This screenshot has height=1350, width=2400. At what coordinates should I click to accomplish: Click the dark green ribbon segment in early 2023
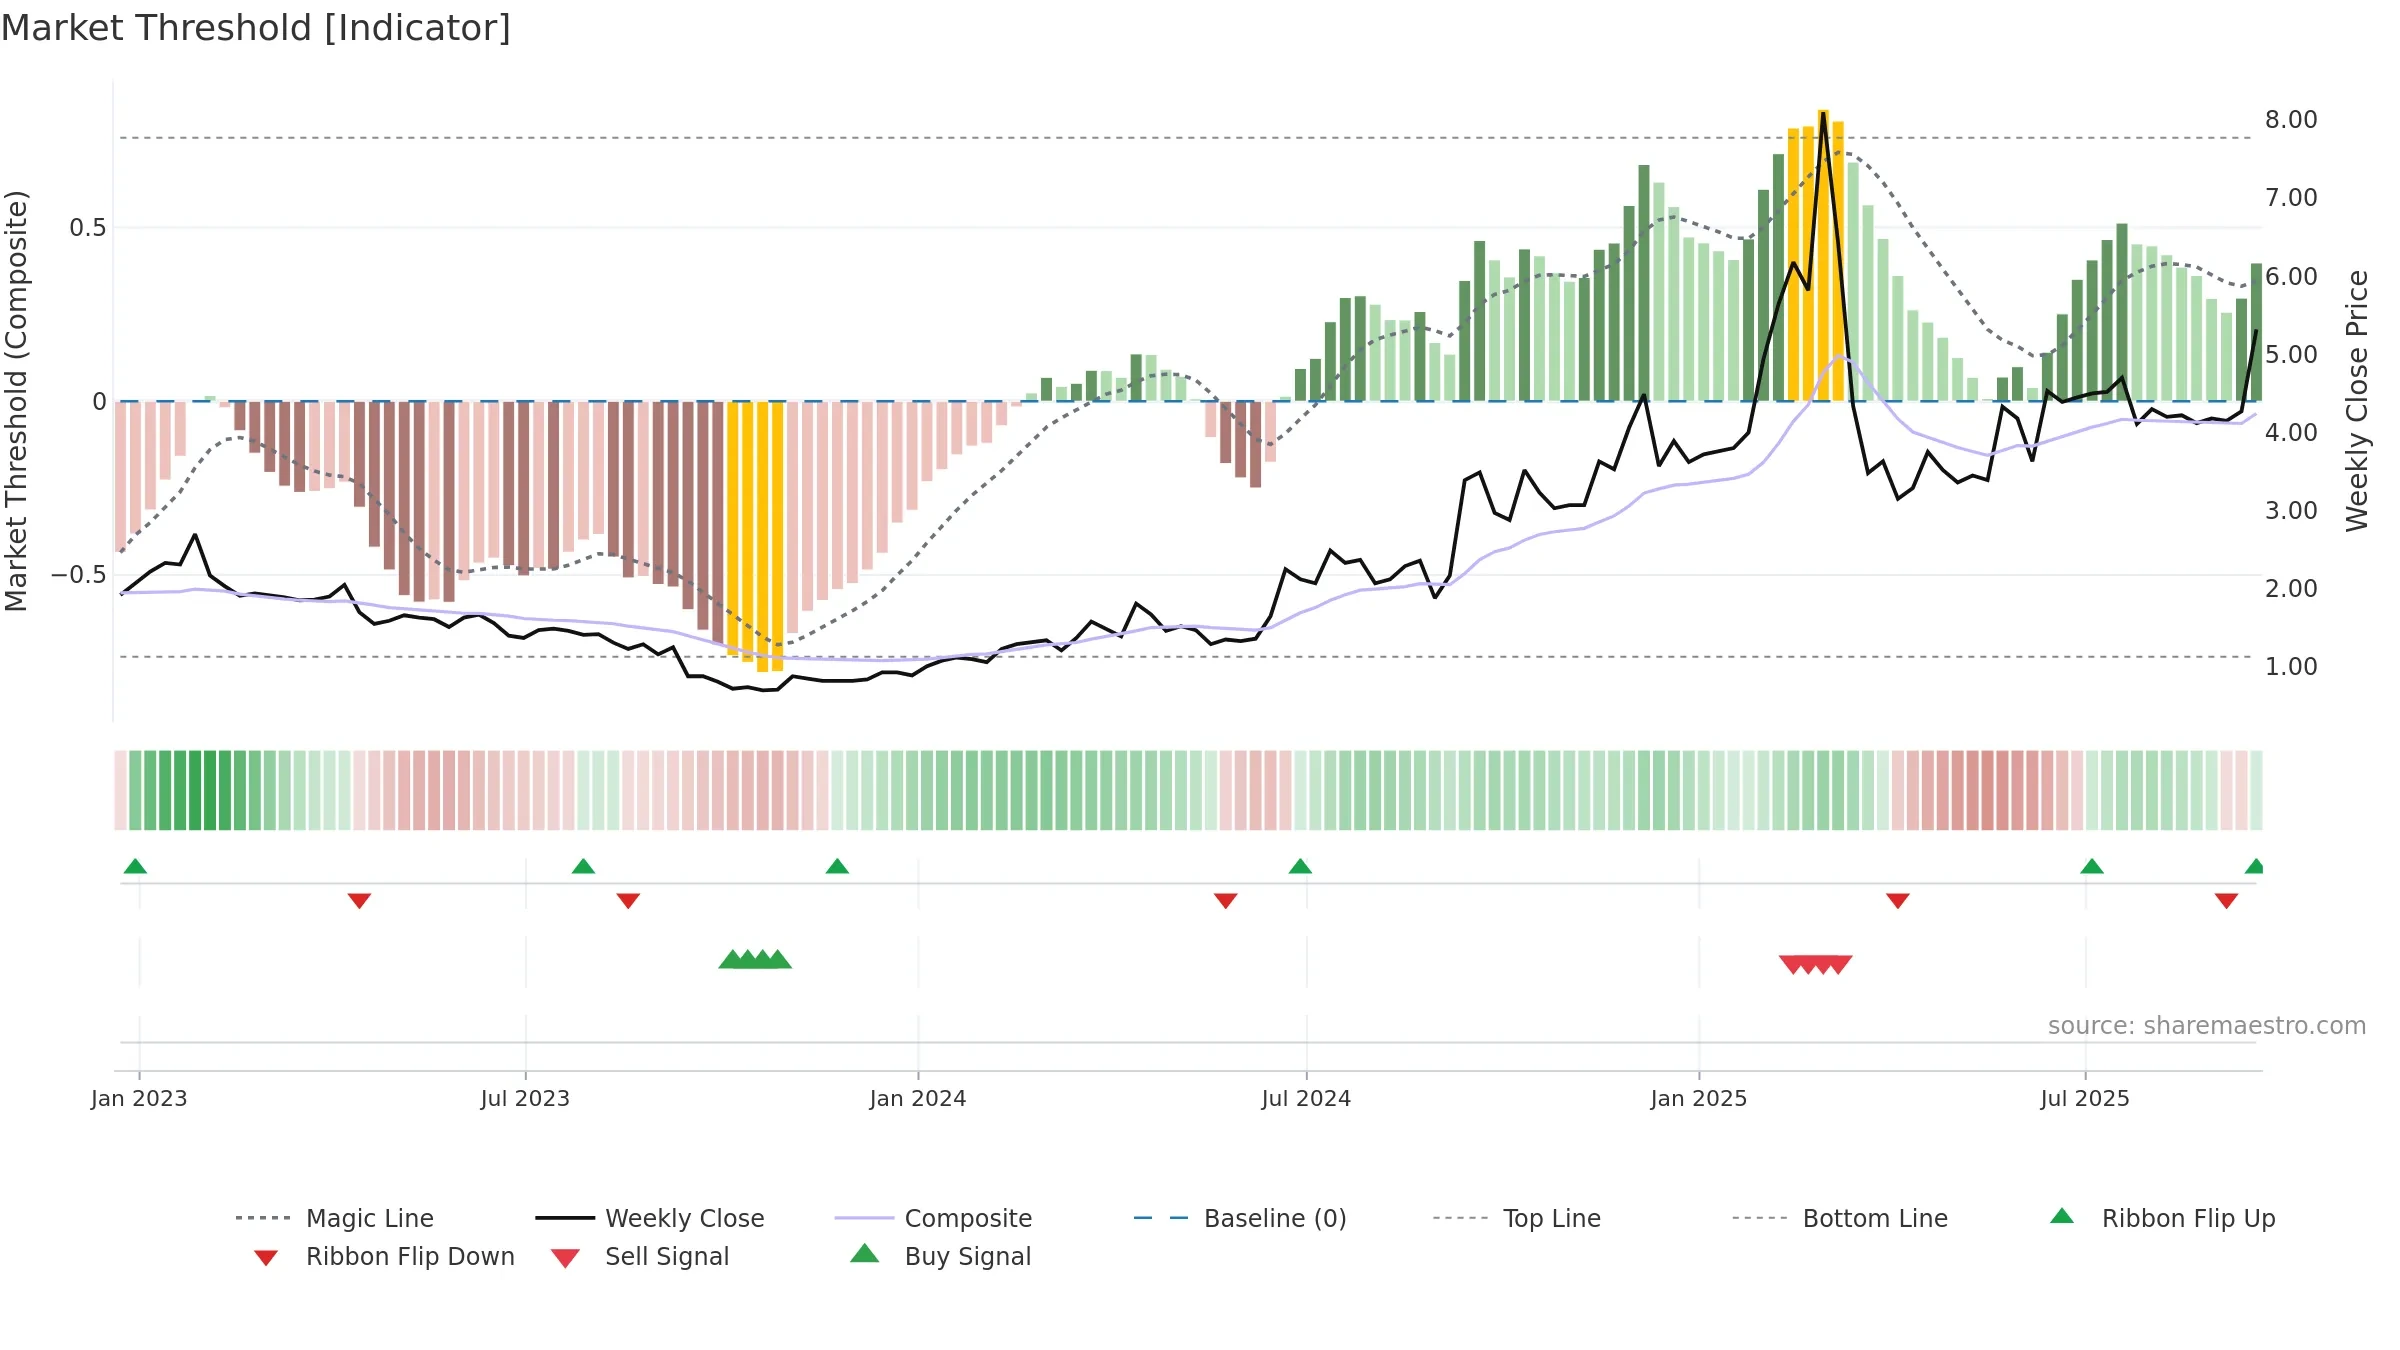coord(203,790)
